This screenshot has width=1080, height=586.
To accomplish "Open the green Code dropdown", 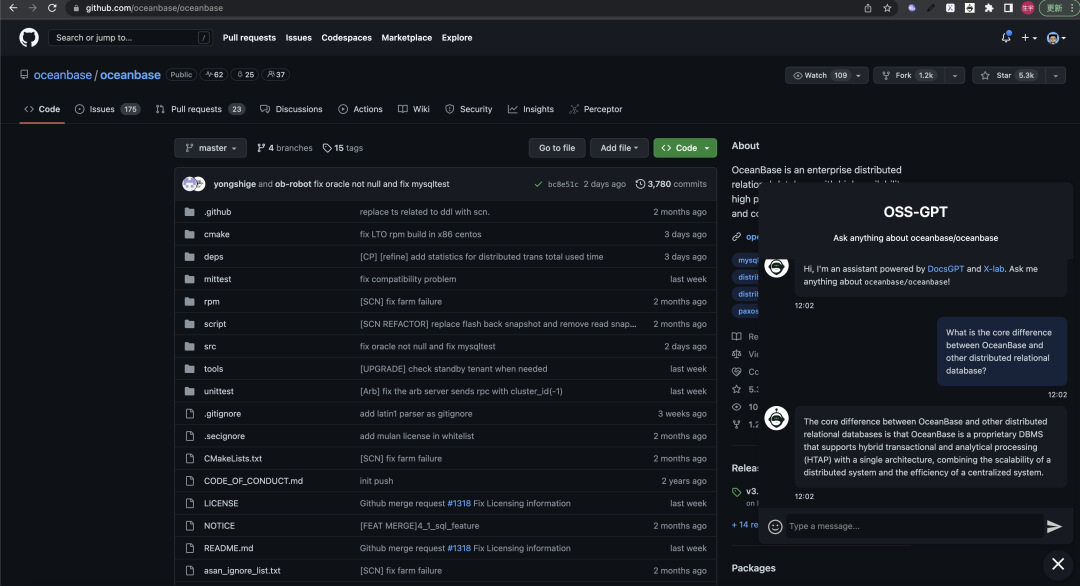I will tap(685, 148).
